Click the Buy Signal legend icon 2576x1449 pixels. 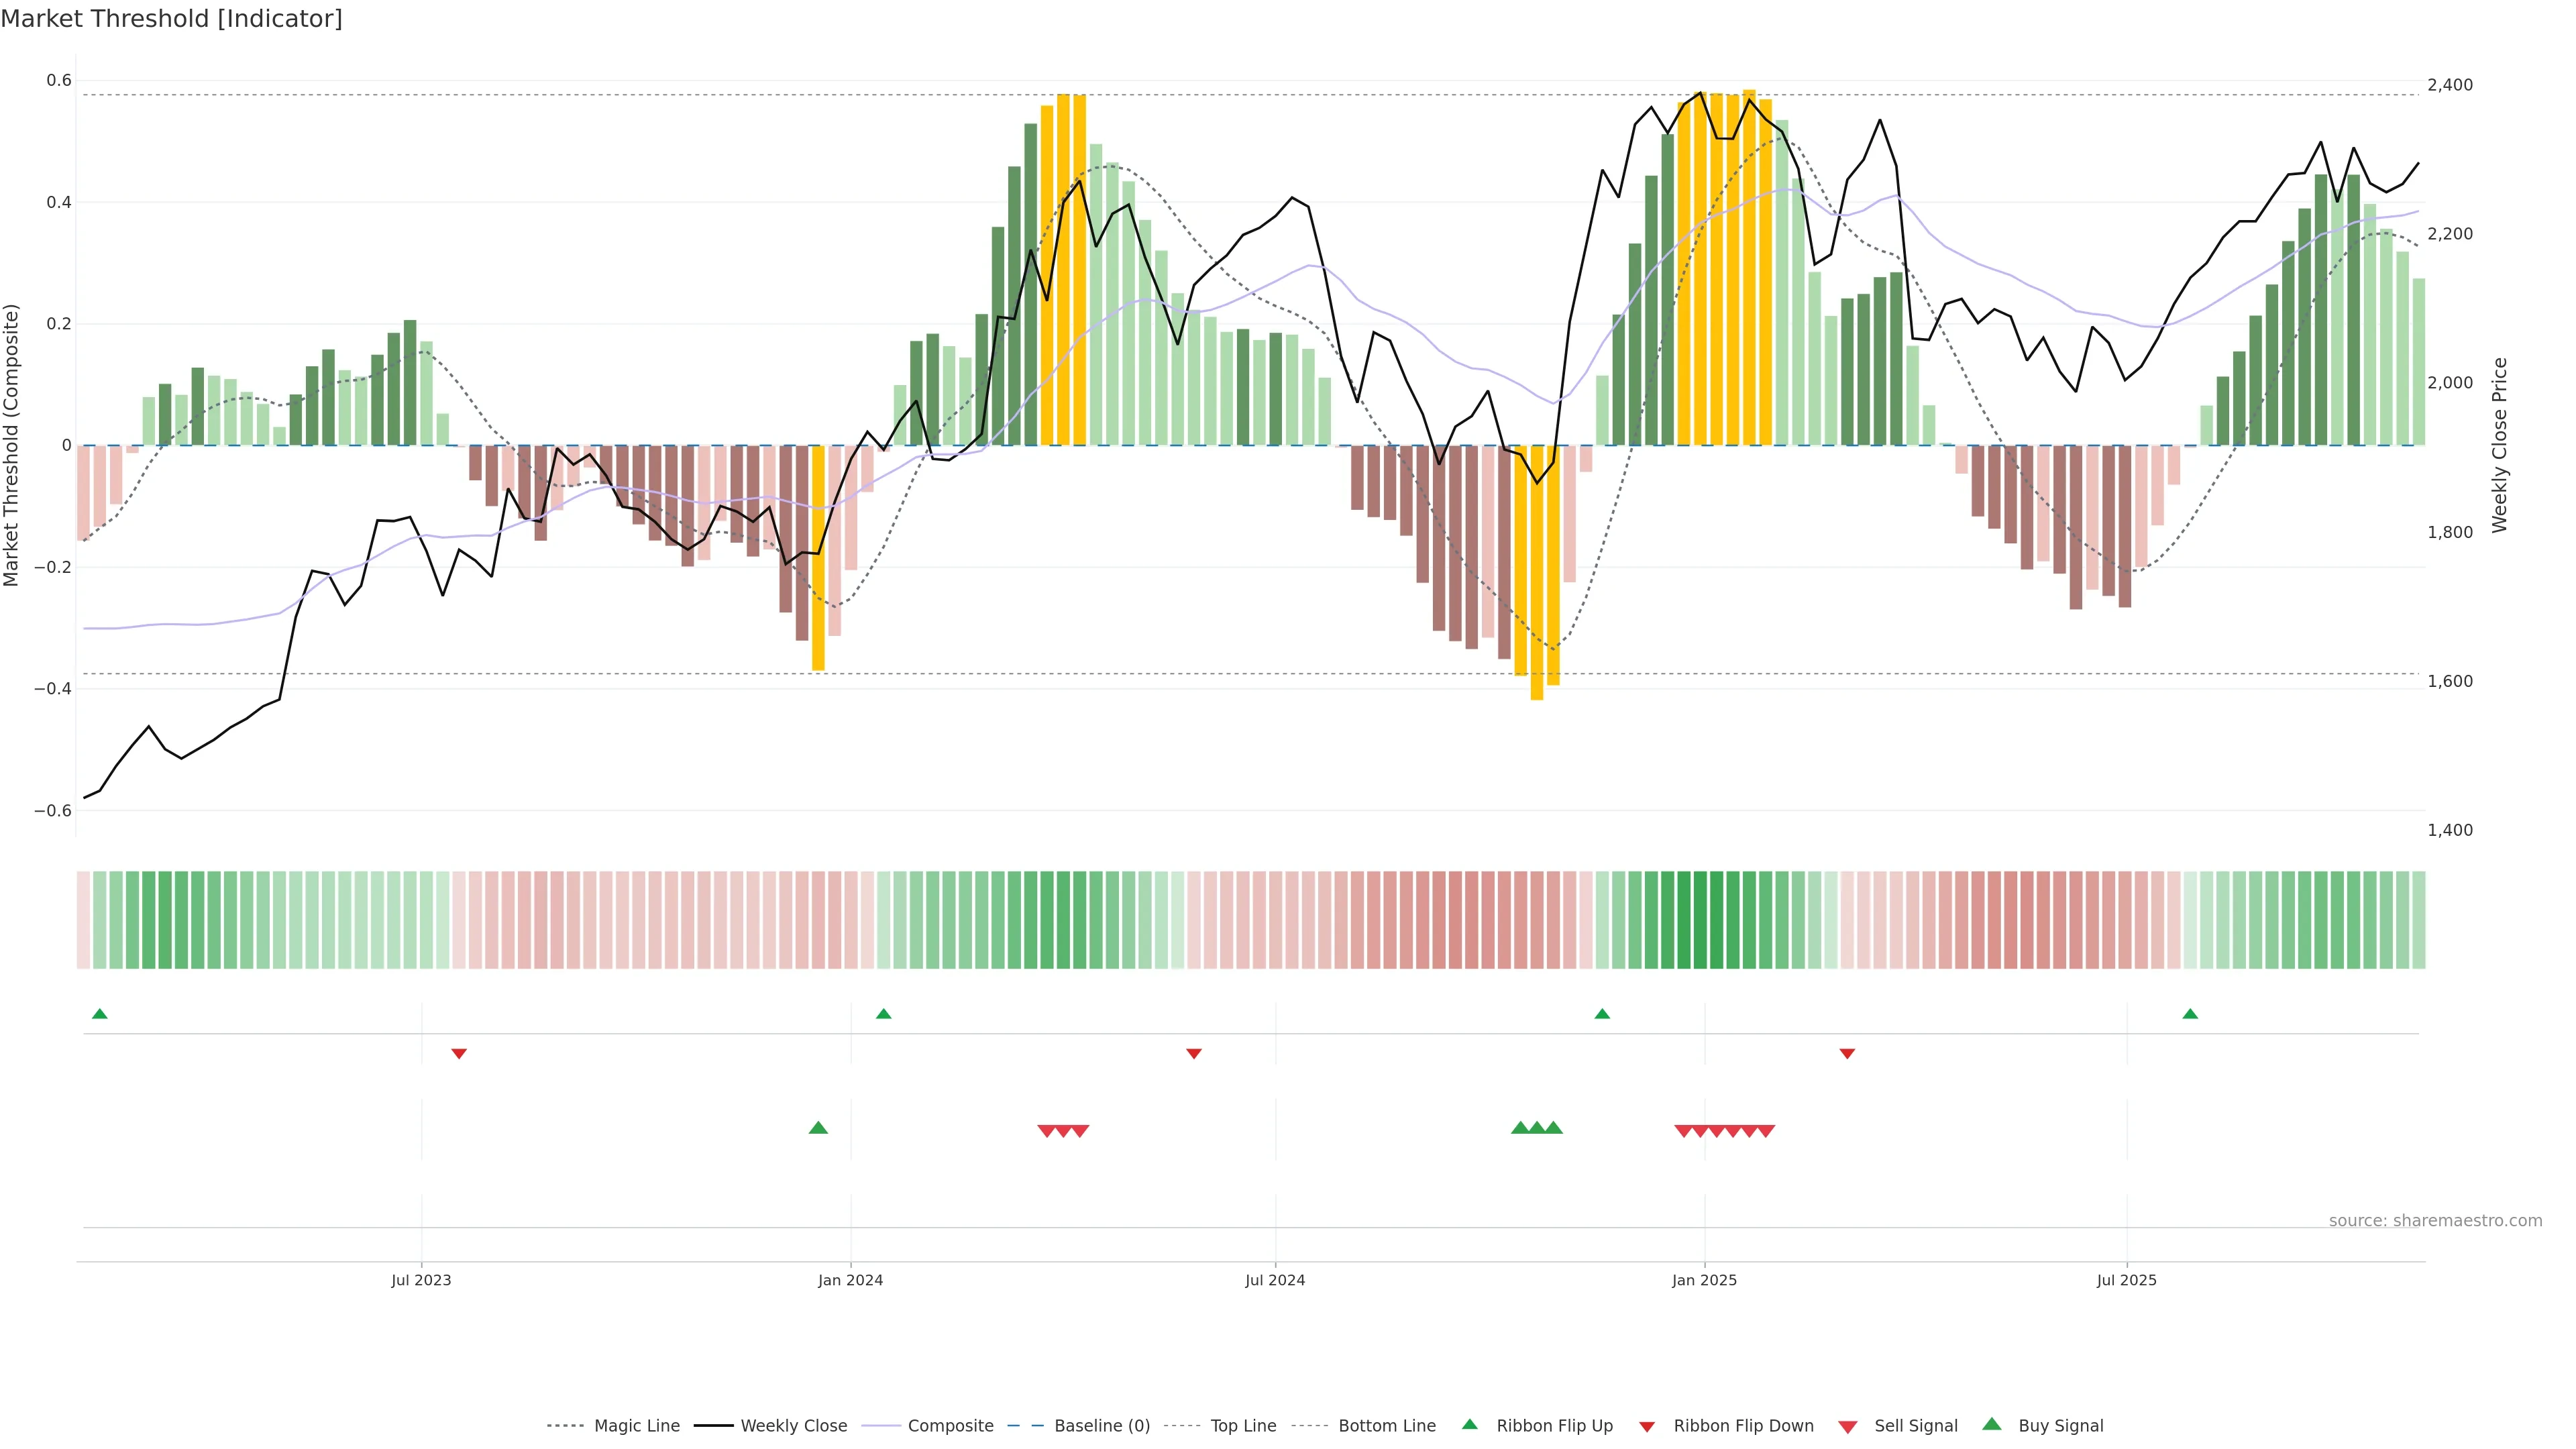click(1992, 1424)
